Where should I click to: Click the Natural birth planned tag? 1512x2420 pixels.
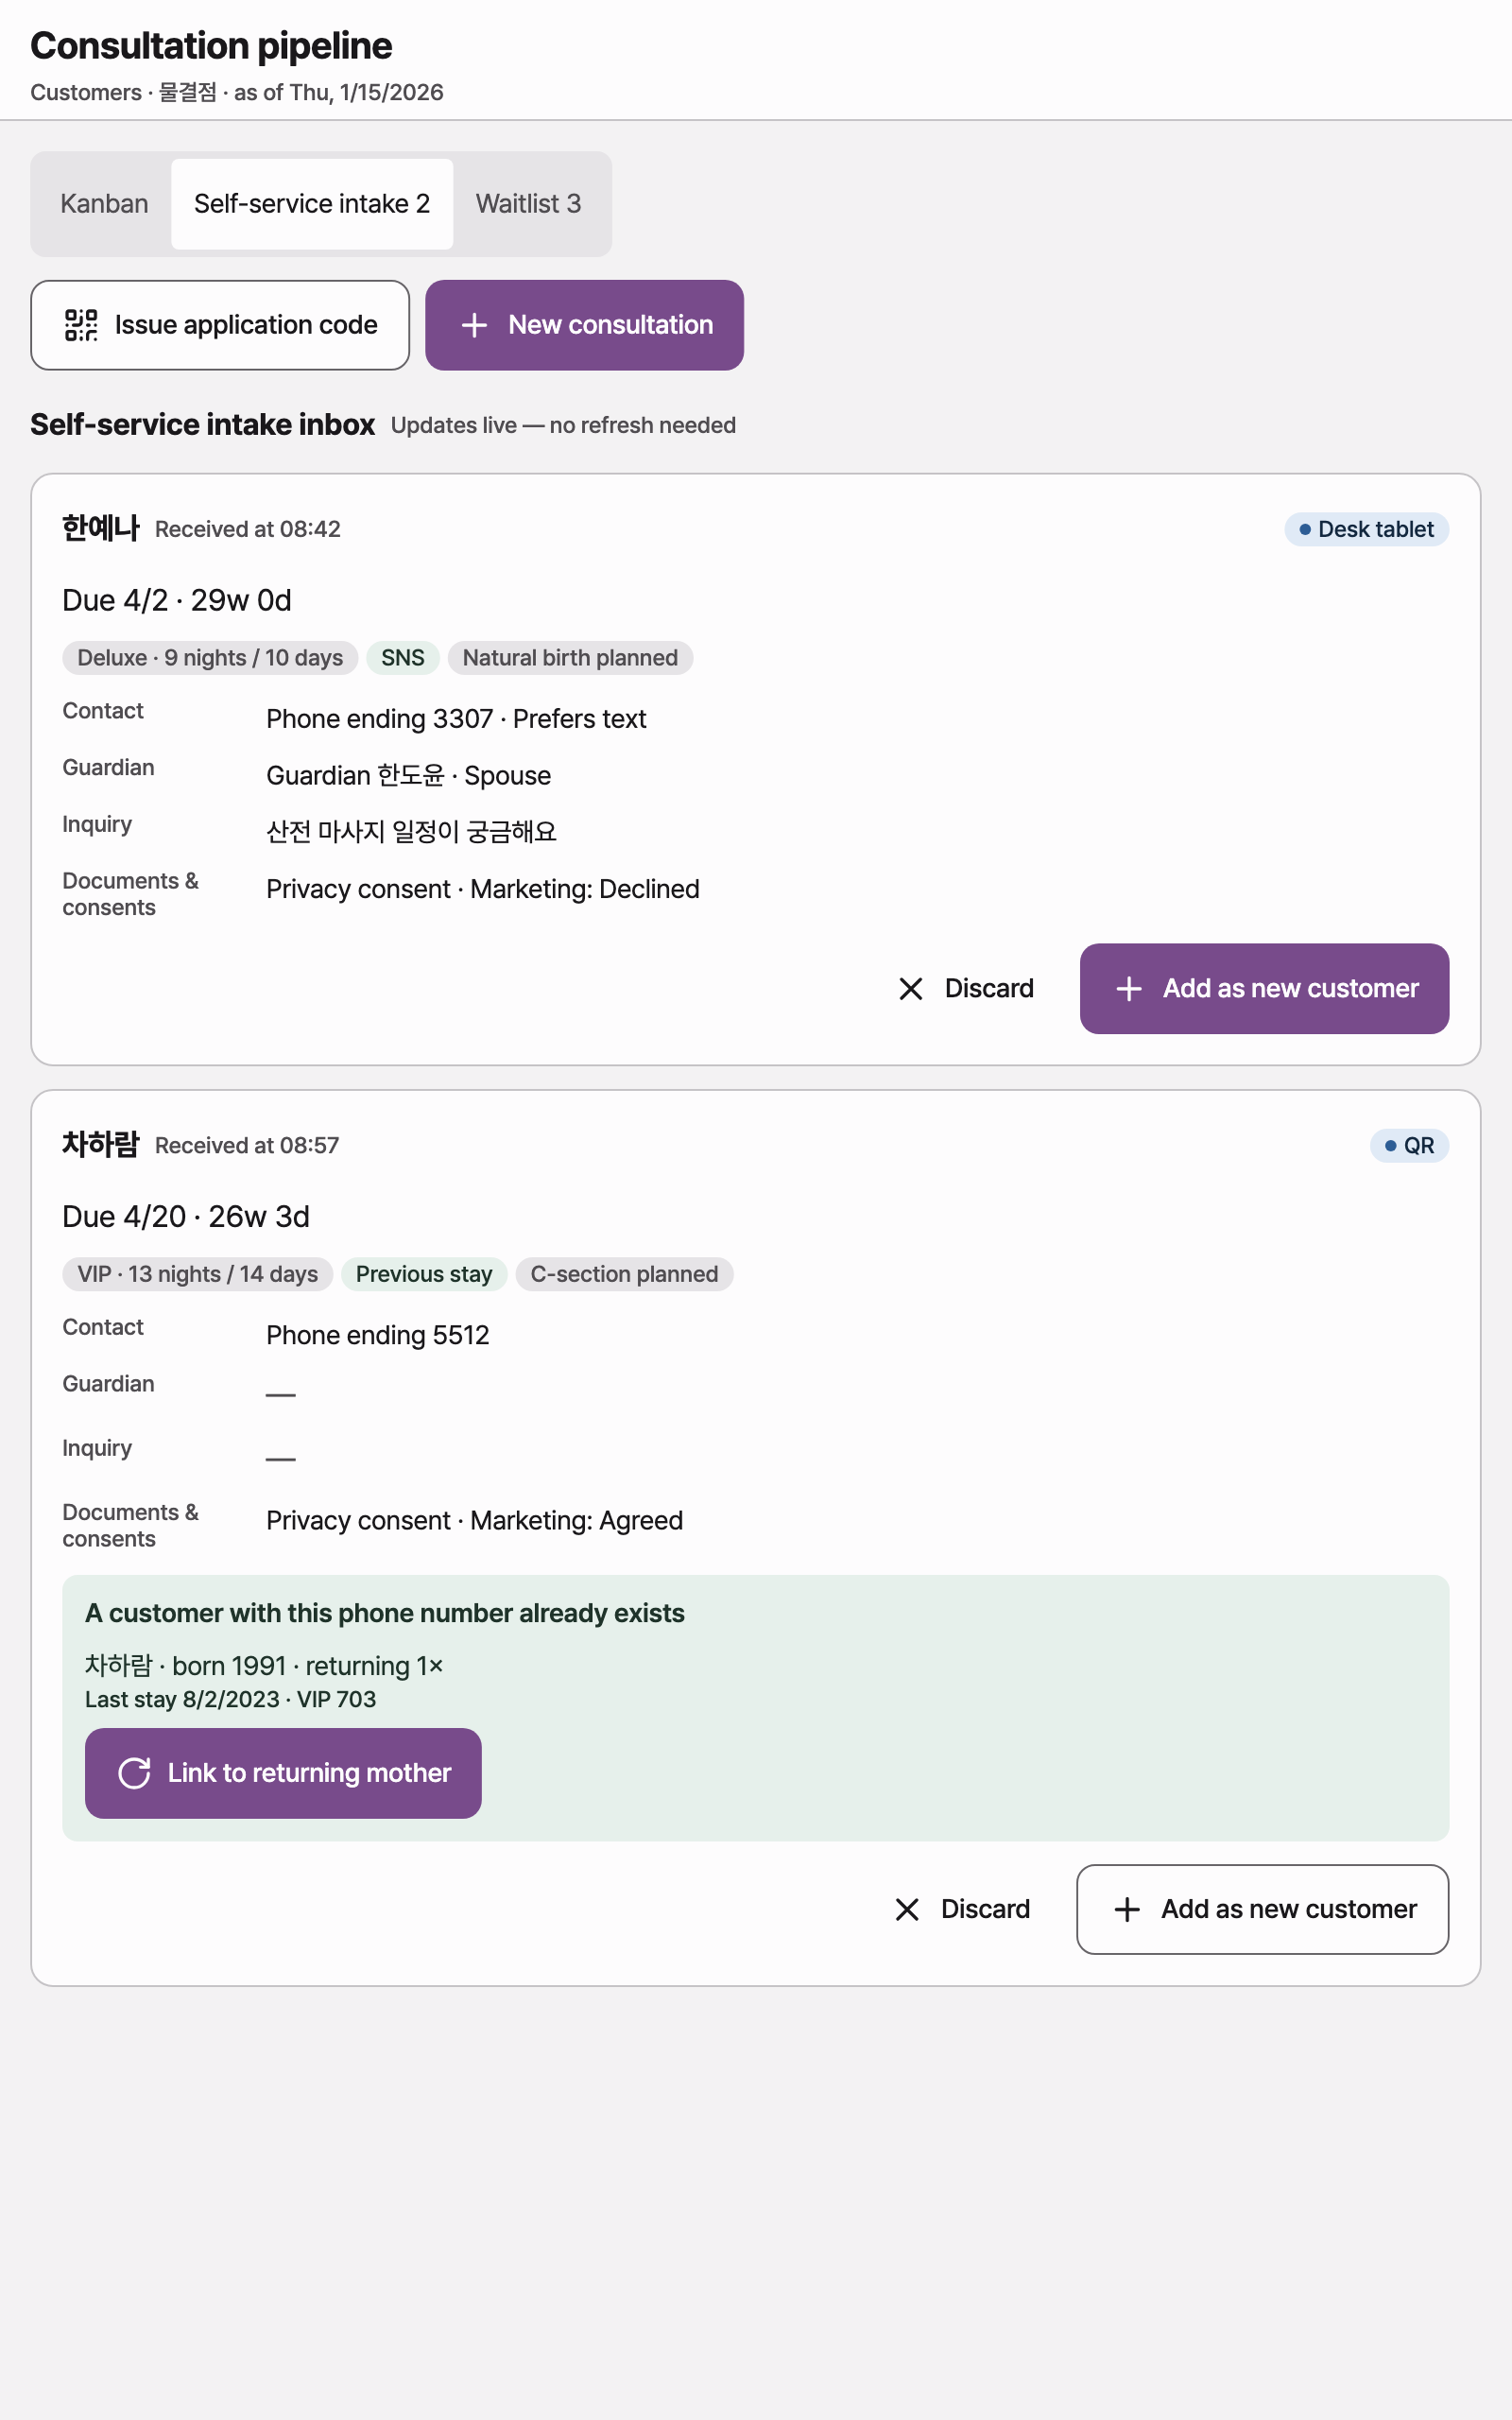tap(570, 658)
